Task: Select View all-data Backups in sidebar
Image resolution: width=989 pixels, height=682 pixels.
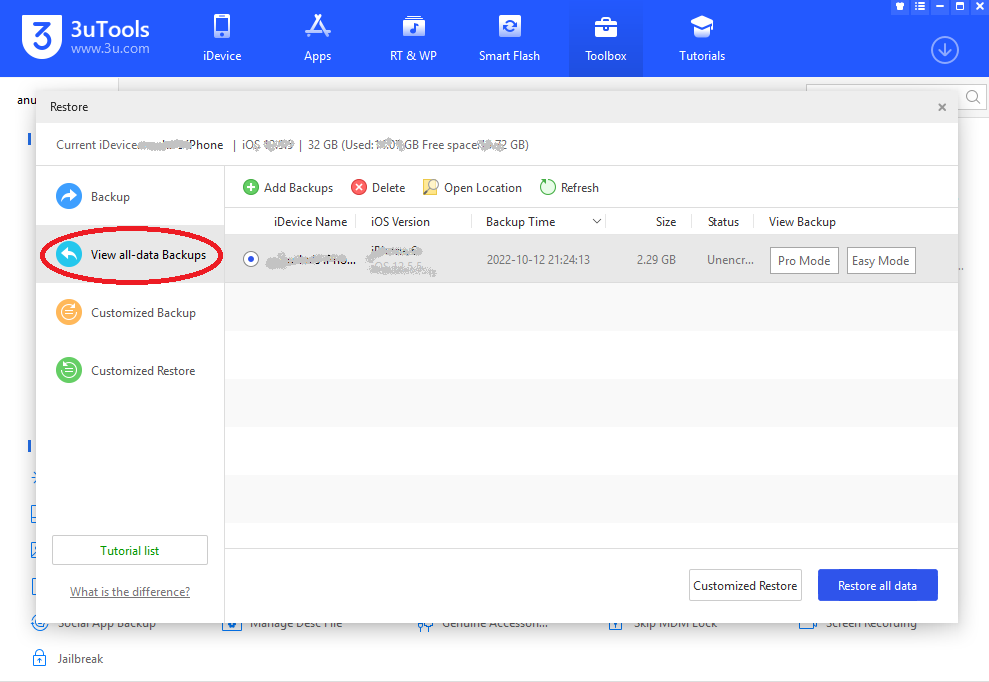Action: (130, 255)
